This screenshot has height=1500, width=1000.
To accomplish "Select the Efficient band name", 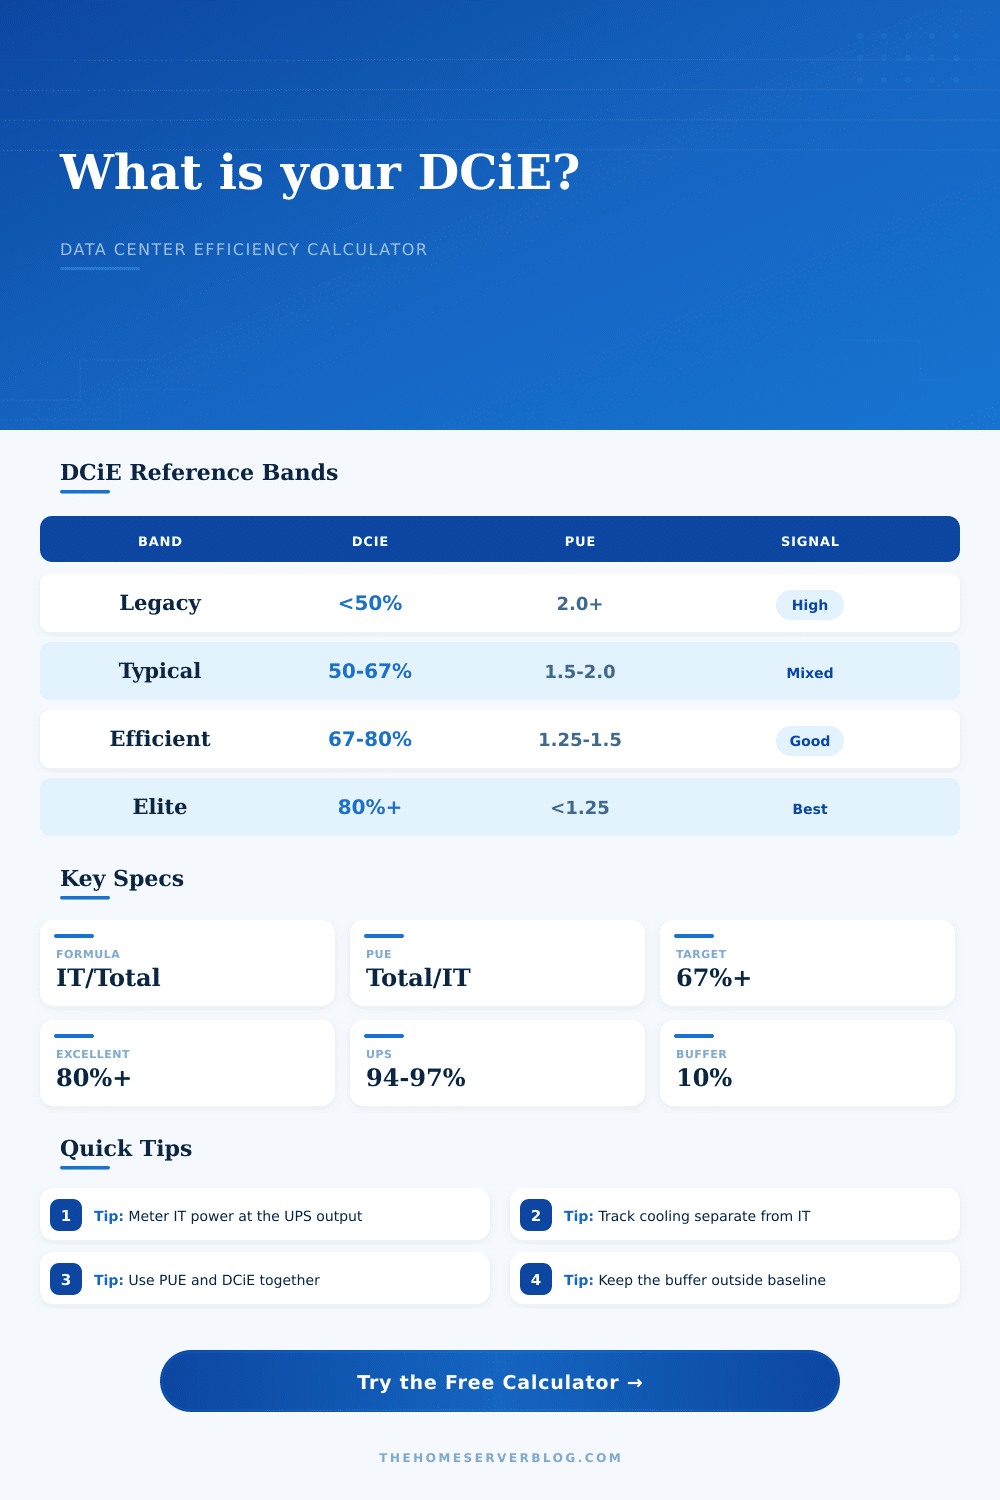I will [160, 739].
